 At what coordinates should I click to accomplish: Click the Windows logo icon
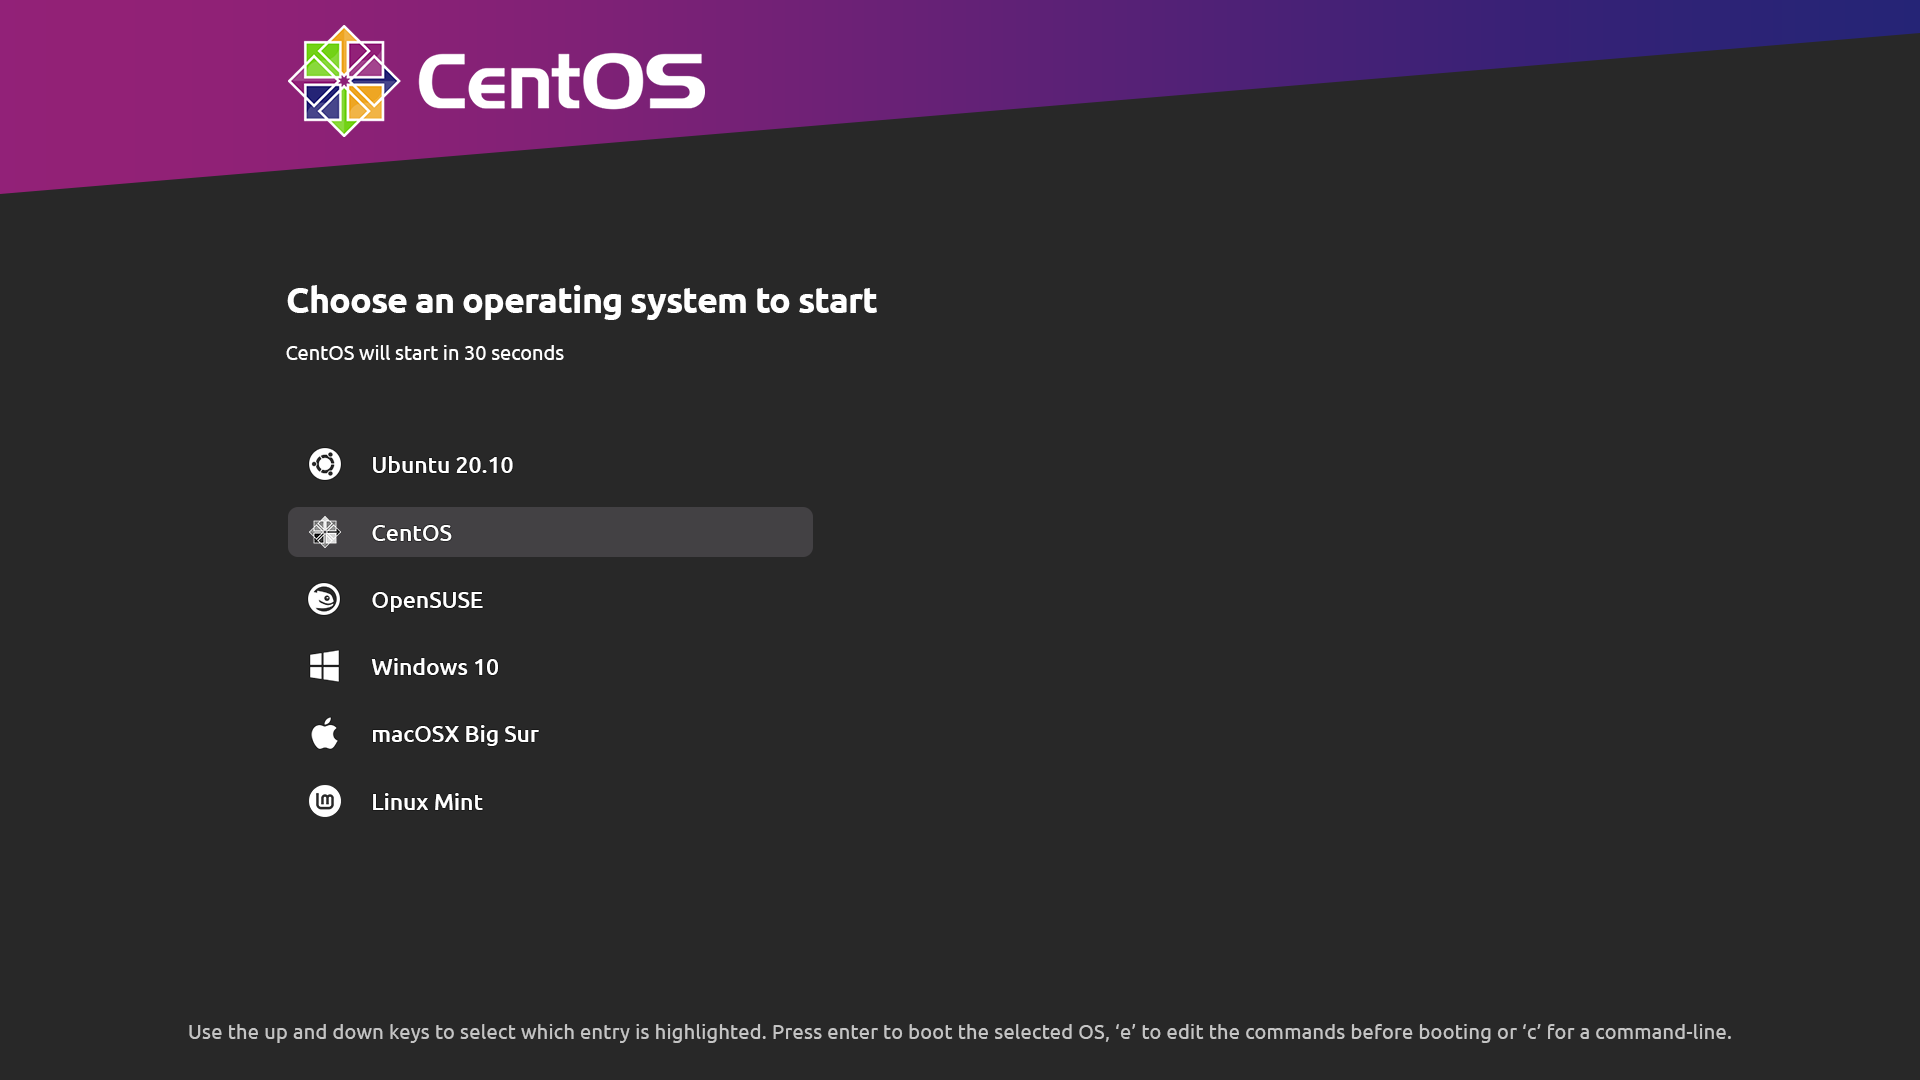point(325,666)
